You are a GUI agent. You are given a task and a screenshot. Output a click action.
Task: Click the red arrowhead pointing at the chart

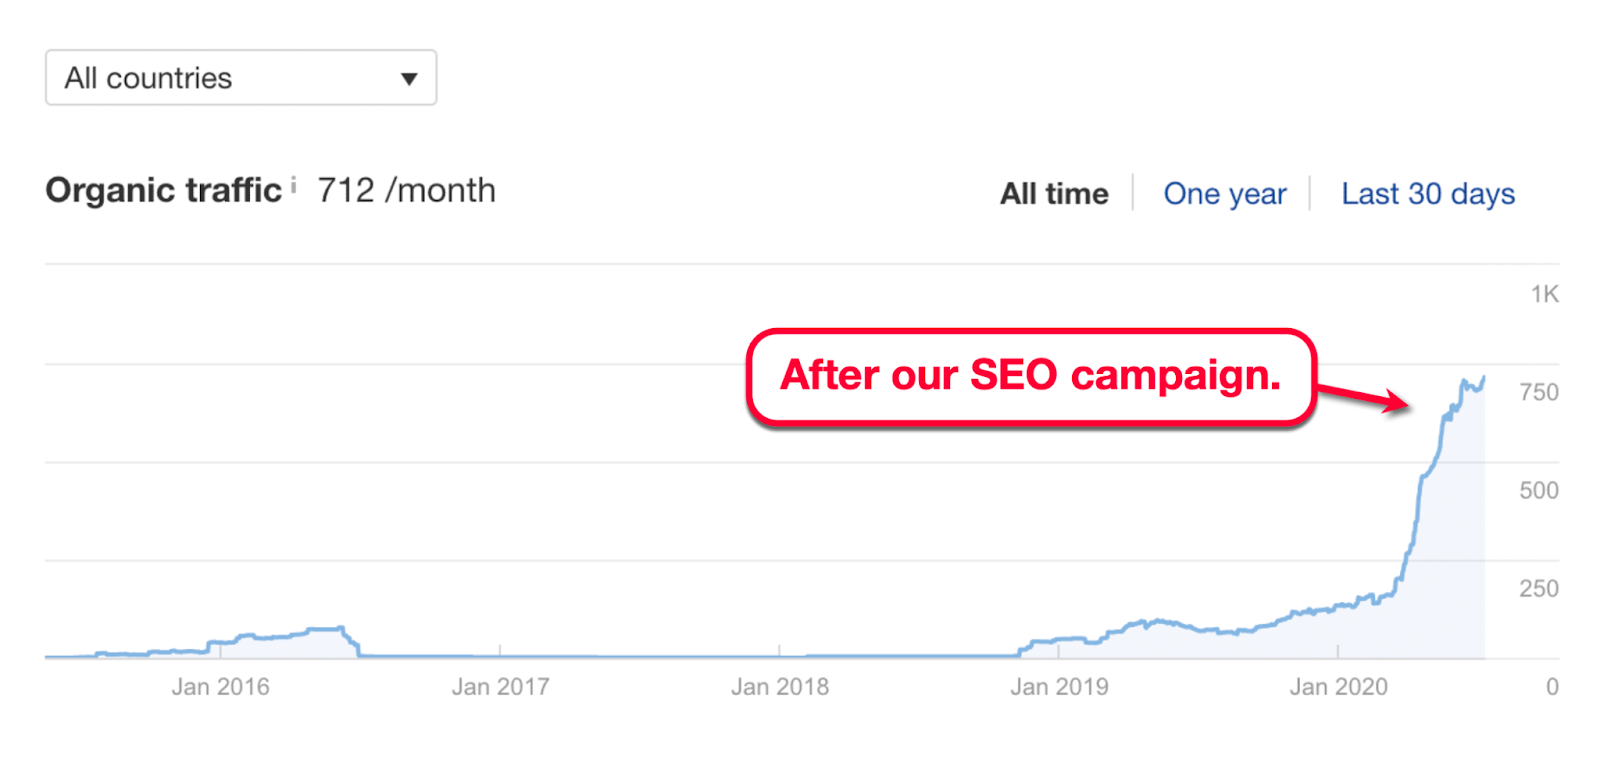pos(1397,402)
